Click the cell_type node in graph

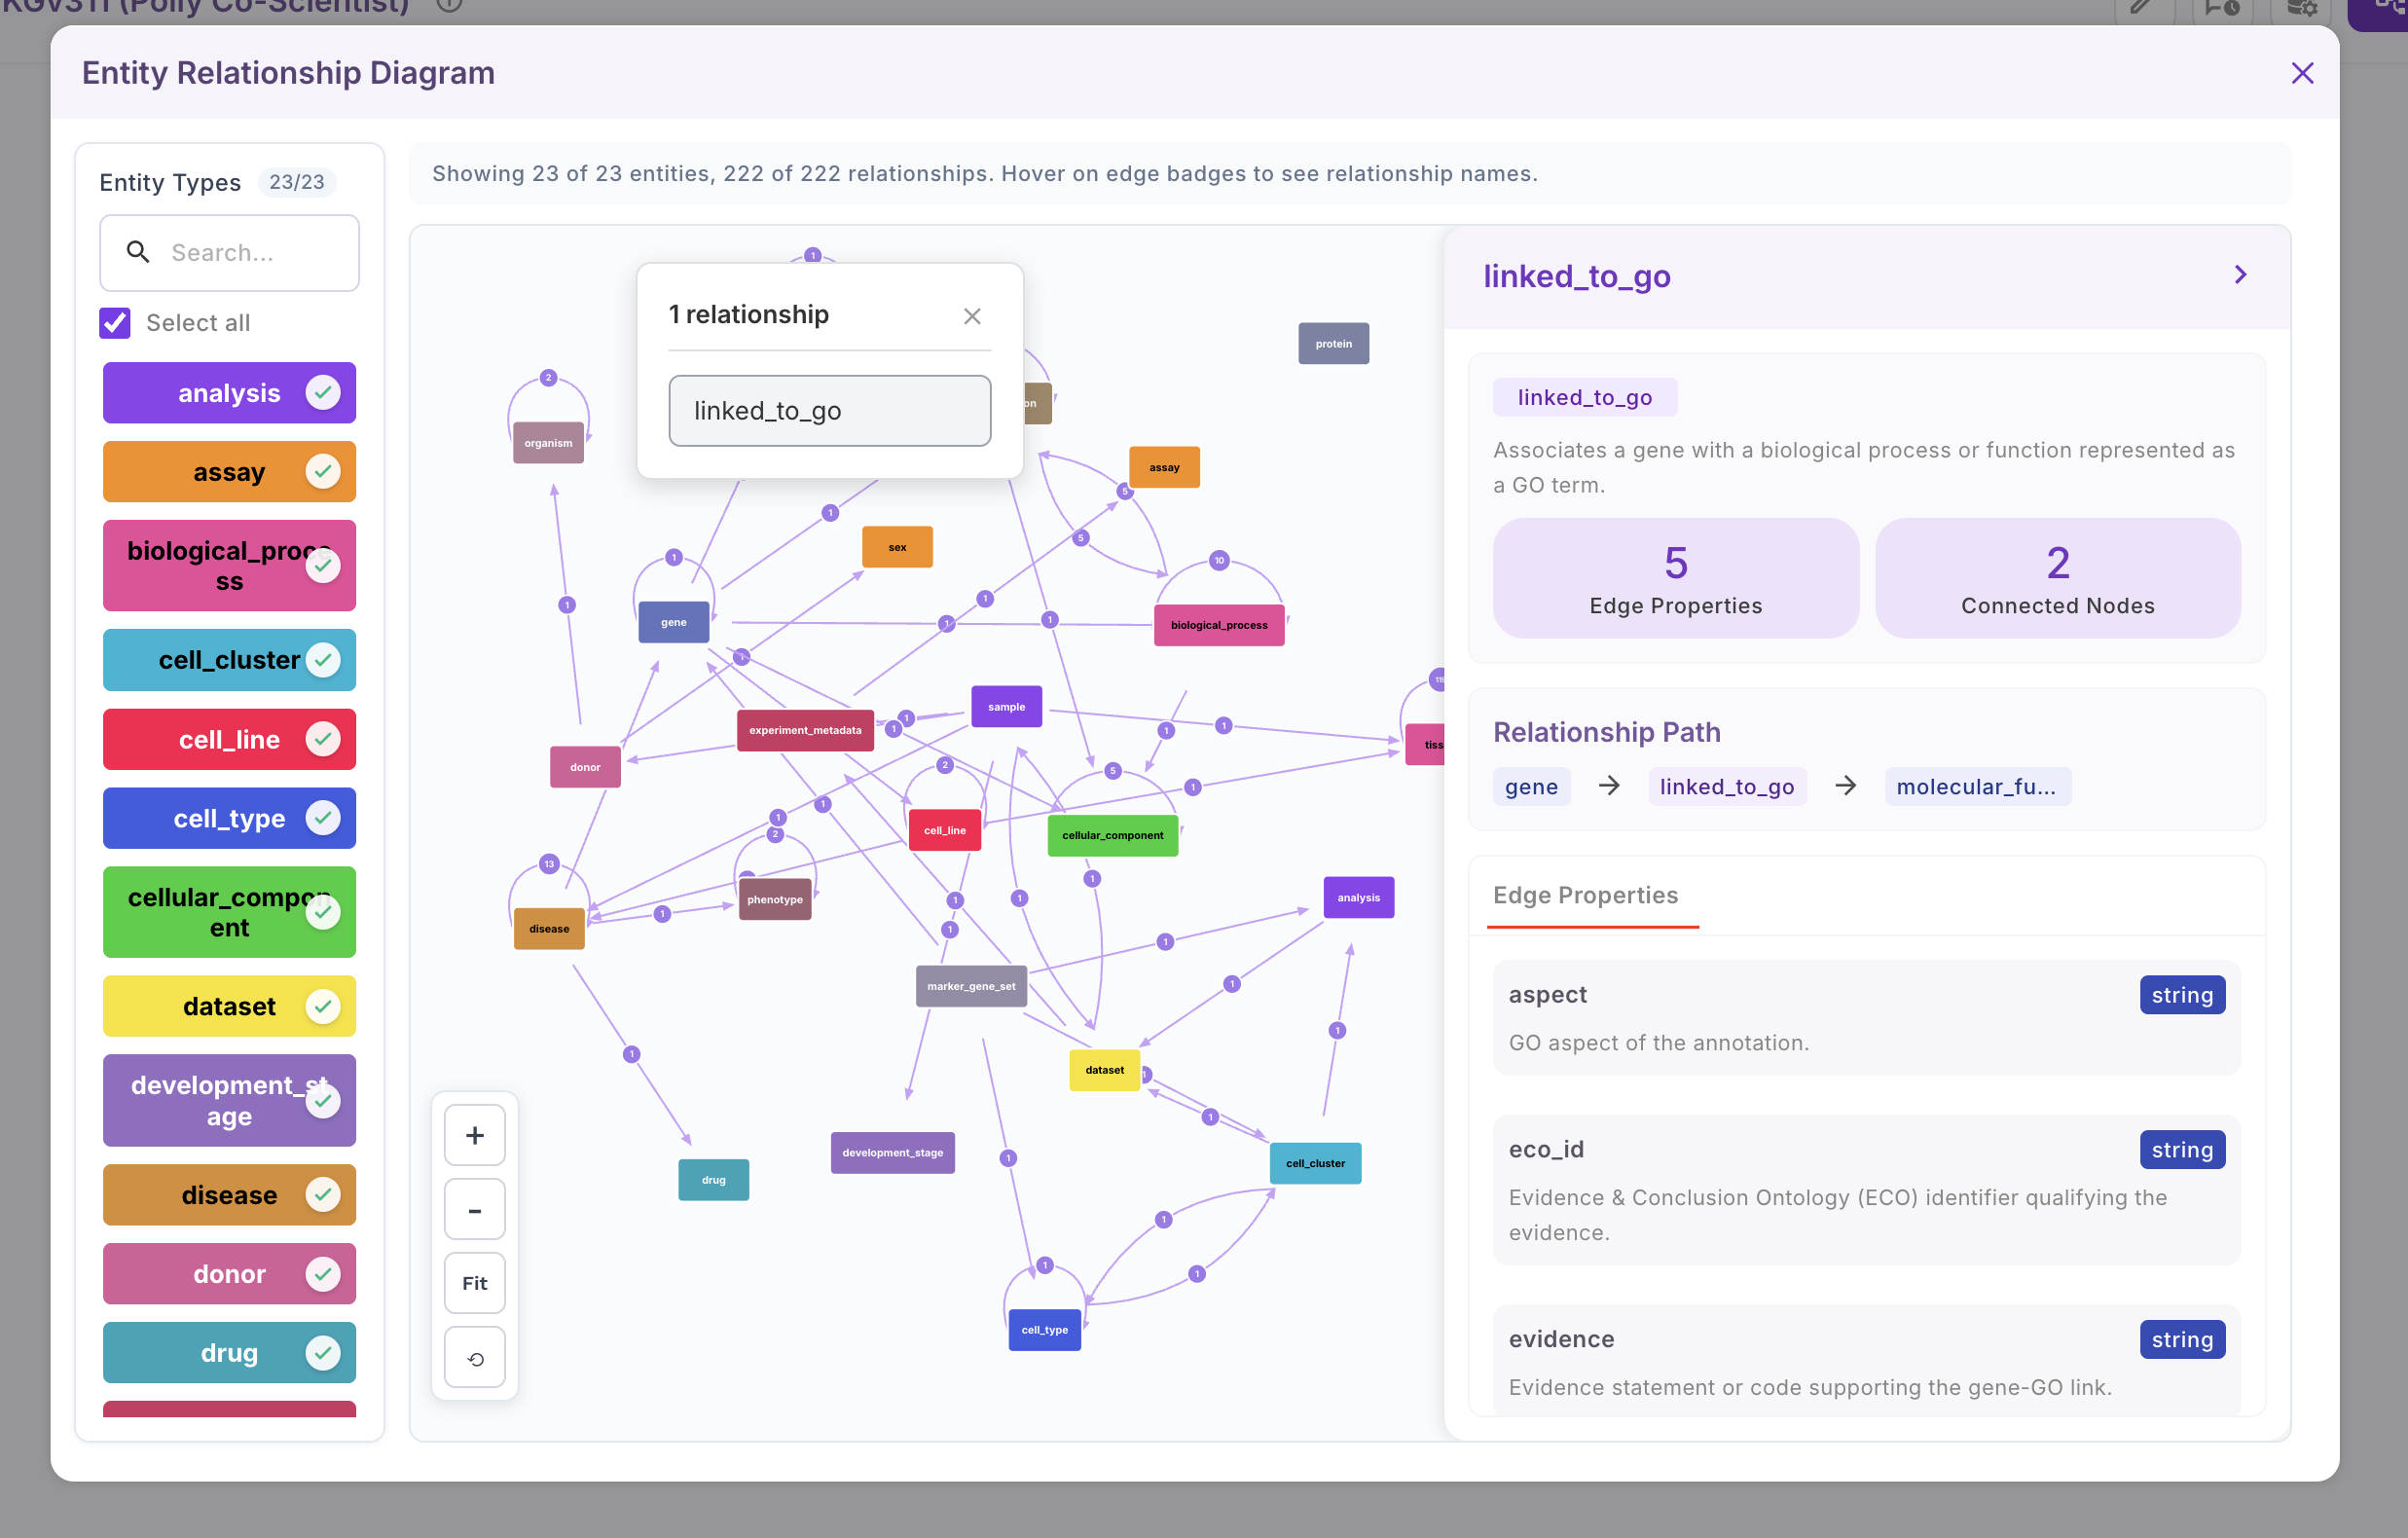[x=1043, y=1329]
